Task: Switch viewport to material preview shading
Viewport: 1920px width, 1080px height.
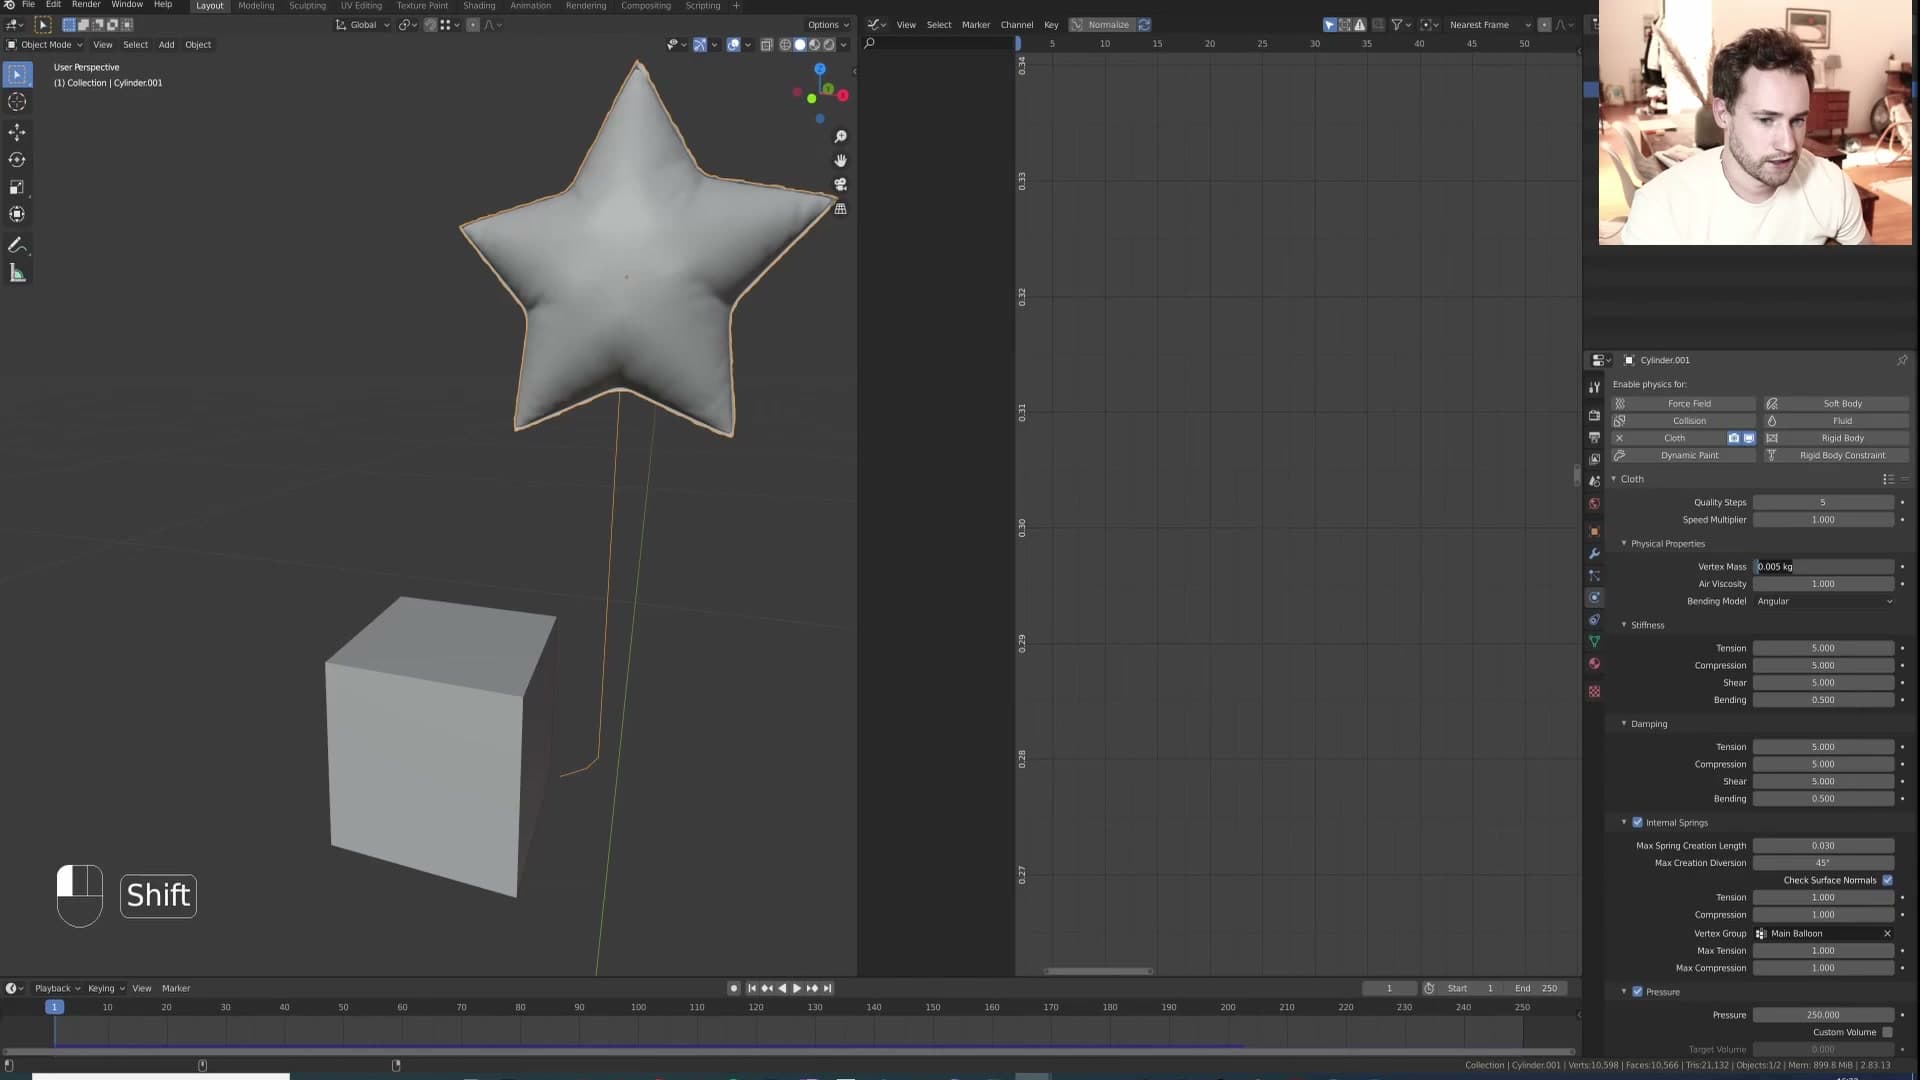Action: pos(814,45)
